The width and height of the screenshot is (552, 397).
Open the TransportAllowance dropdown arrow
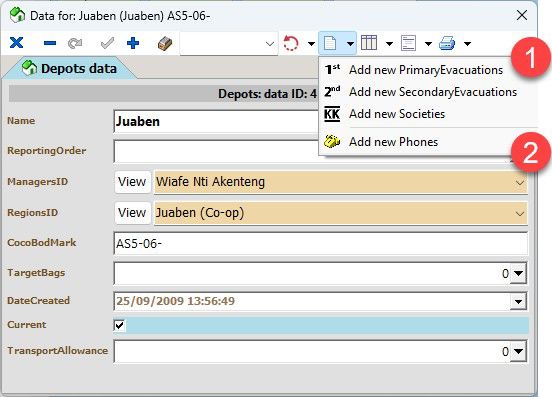(518, 351)
